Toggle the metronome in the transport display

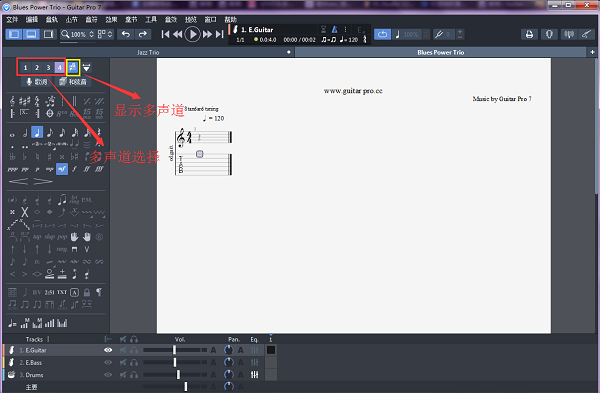[334, 29]
